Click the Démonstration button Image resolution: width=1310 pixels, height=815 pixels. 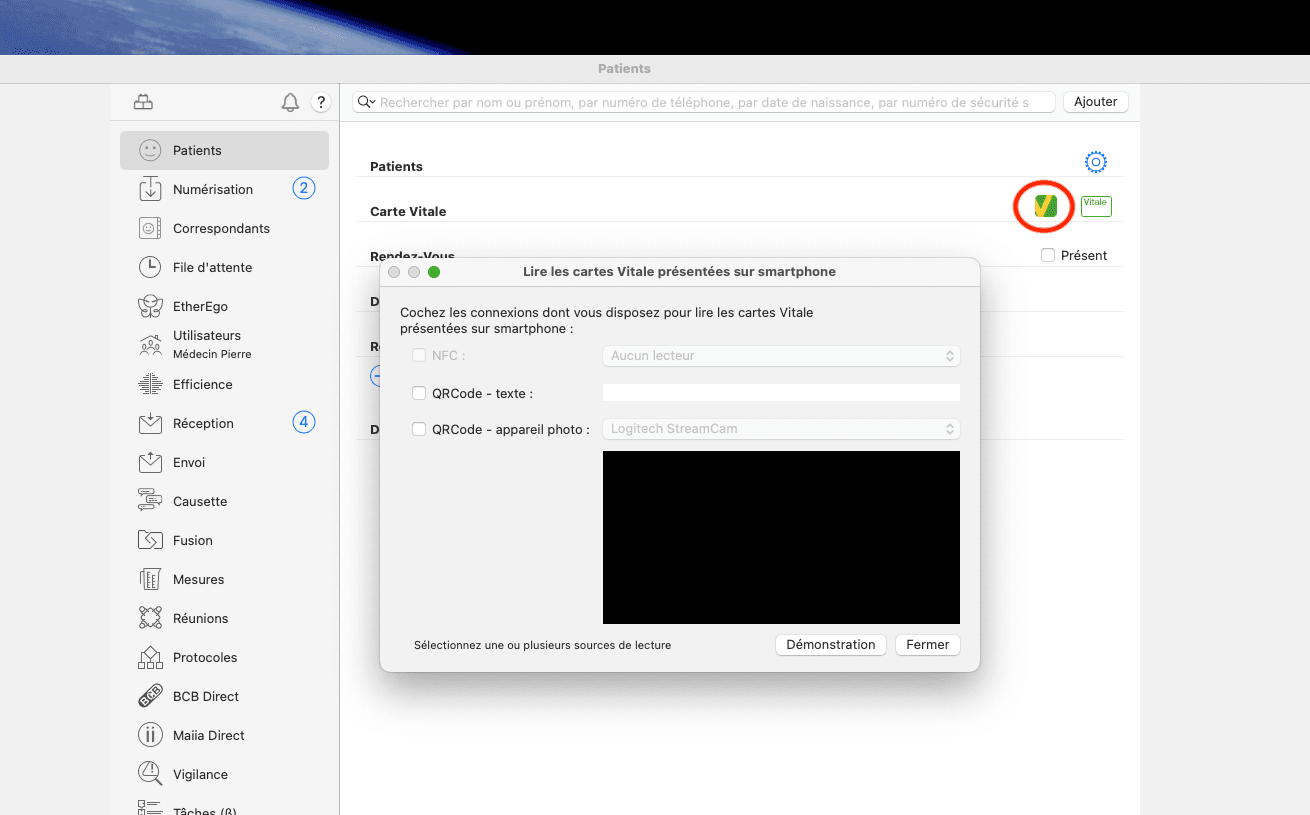click(x=830, y=645)
